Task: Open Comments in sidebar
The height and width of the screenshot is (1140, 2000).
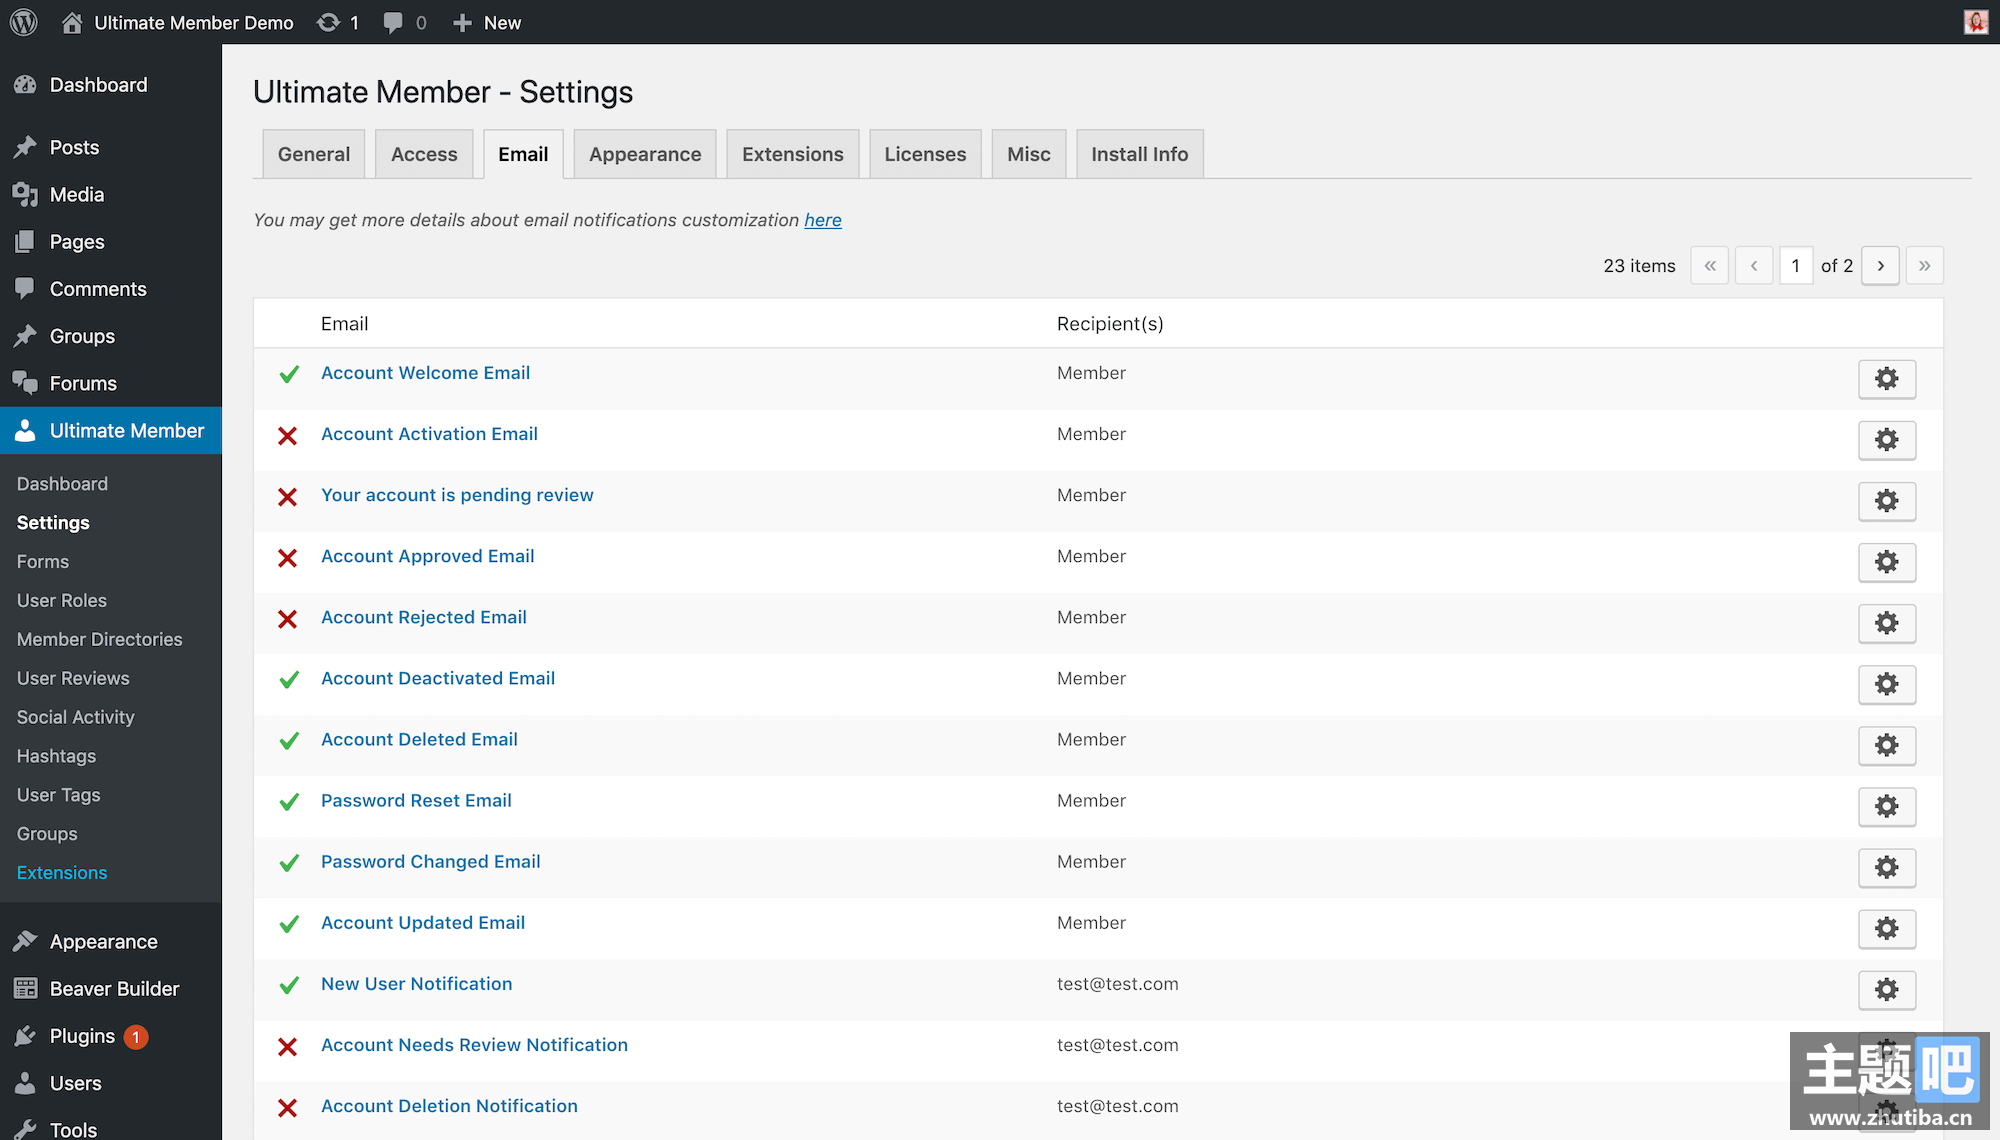Action: pos(111,289)
